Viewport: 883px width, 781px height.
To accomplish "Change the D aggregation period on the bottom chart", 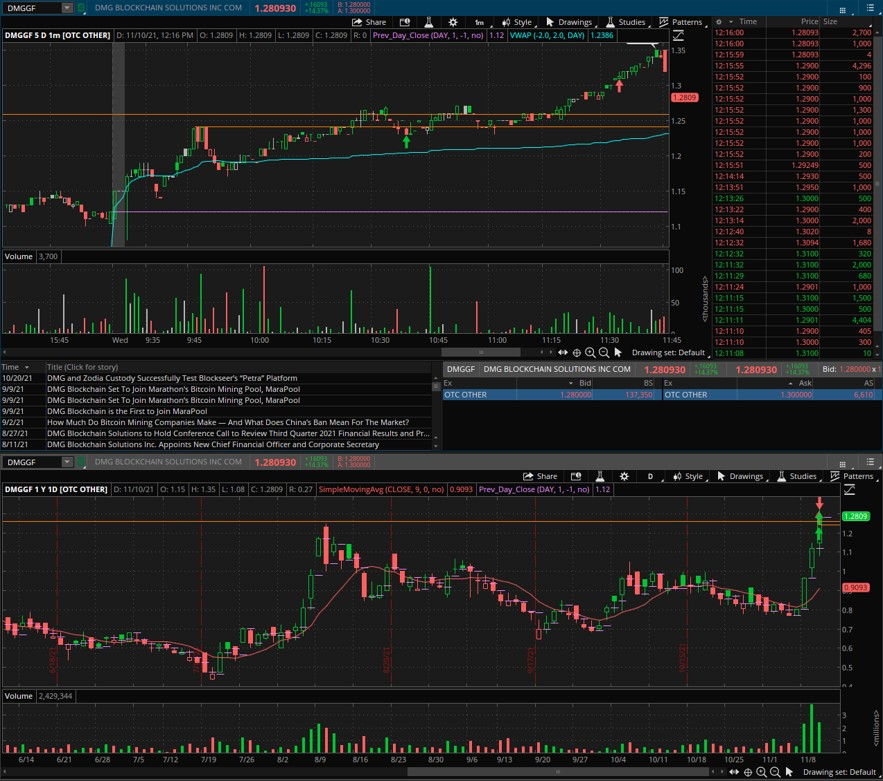I will coord(650,477).
